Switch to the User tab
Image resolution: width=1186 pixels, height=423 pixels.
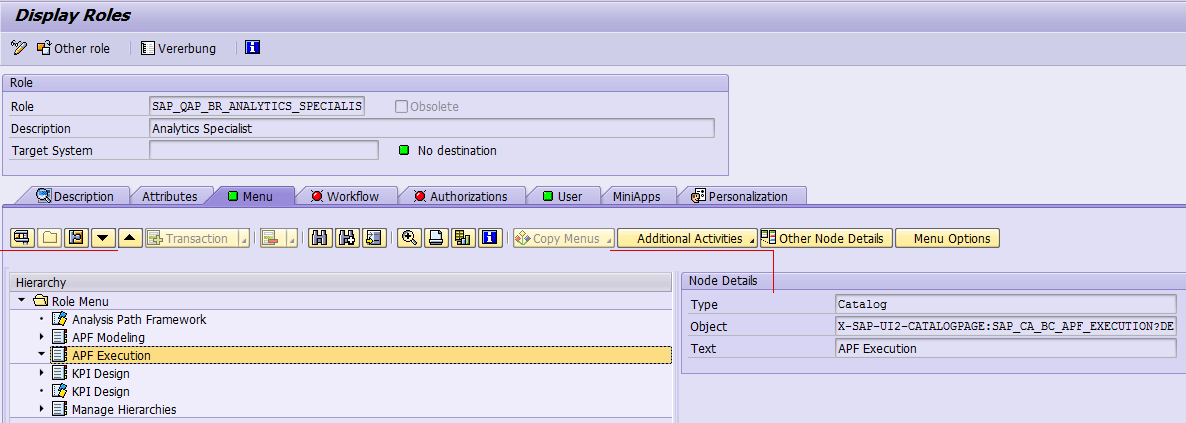coord(562,196)
